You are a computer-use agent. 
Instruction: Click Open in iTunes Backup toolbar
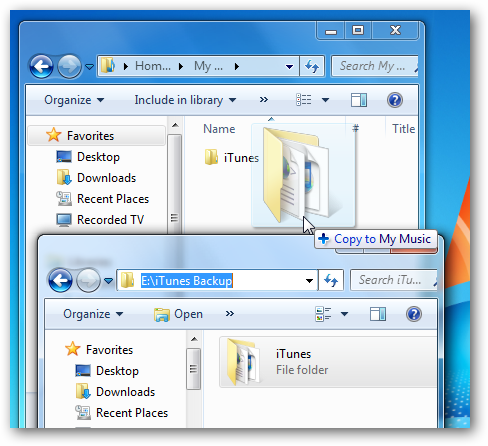[178, 314]
